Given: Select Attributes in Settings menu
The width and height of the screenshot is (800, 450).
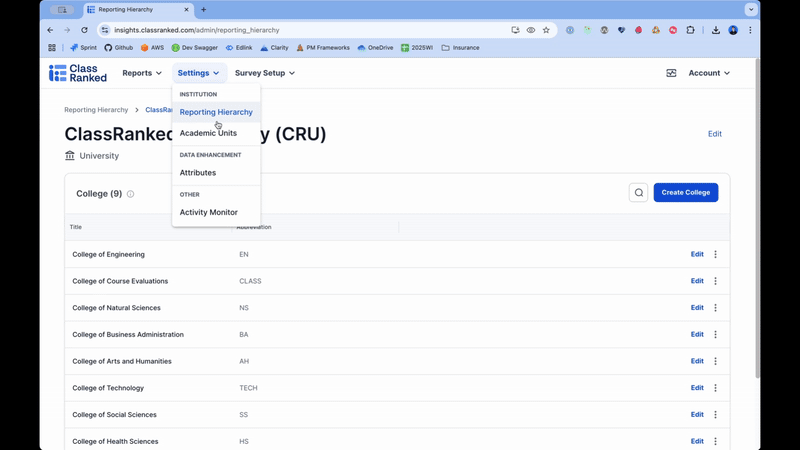Looking at the screenshot, I should 216,172.
